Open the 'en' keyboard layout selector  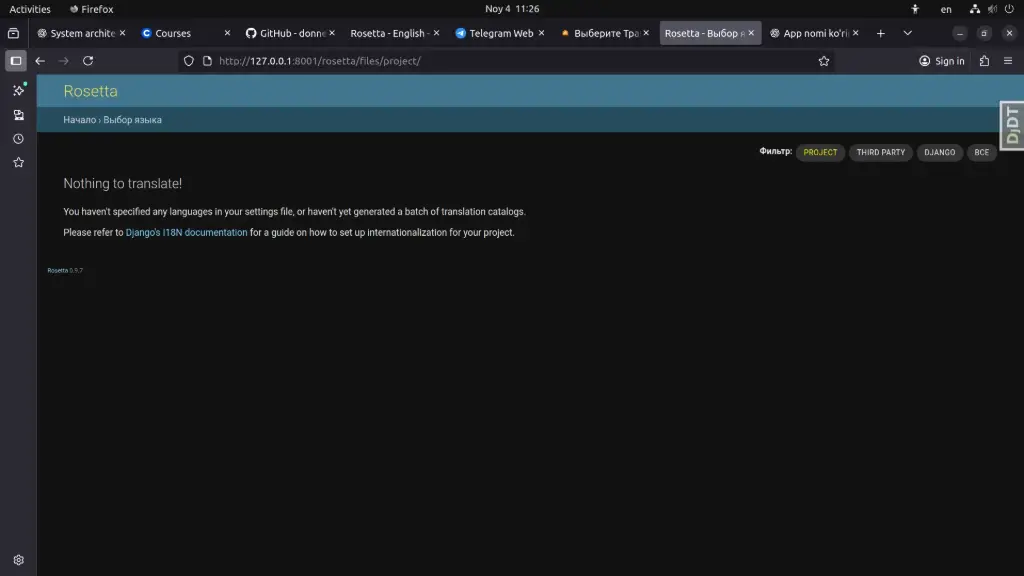pos(946,9)
